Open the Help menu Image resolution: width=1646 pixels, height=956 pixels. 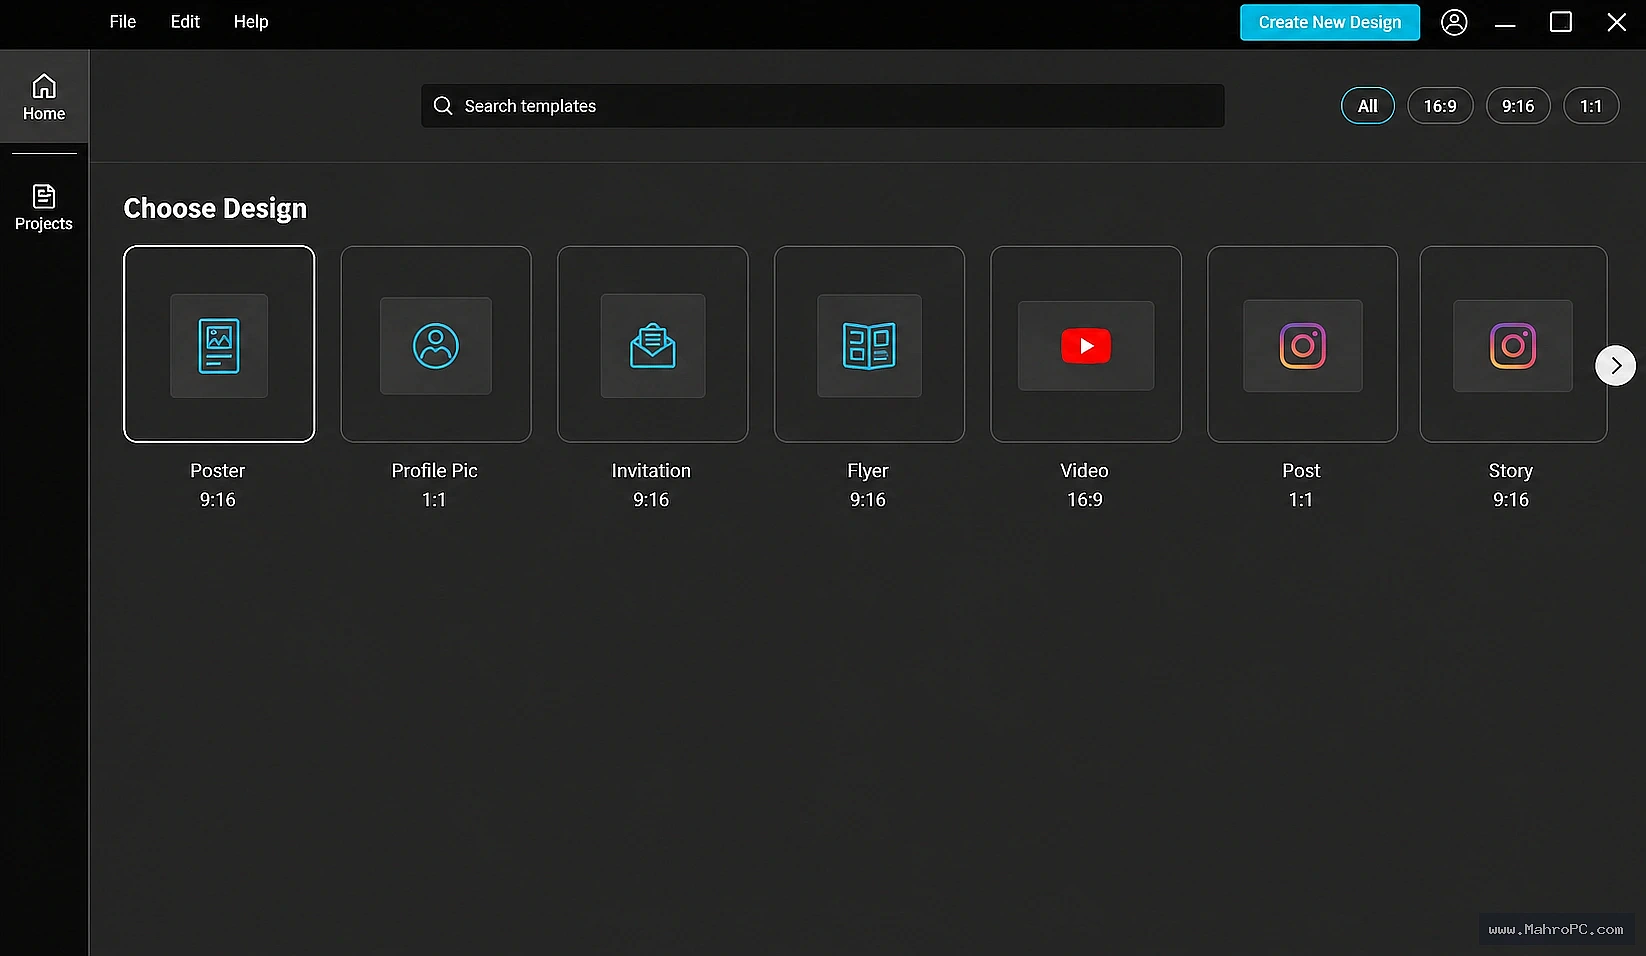click(251, 22)
